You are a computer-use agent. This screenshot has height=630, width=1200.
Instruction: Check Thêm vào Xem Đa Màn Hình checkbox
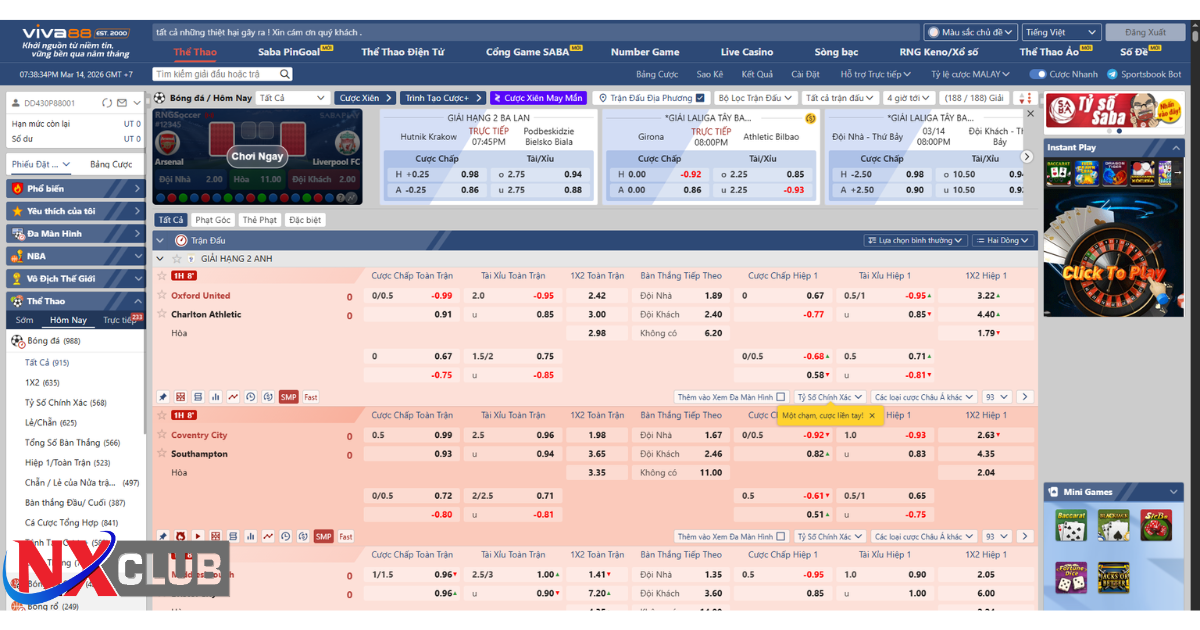pyautogui.click(x=782, y=397)
